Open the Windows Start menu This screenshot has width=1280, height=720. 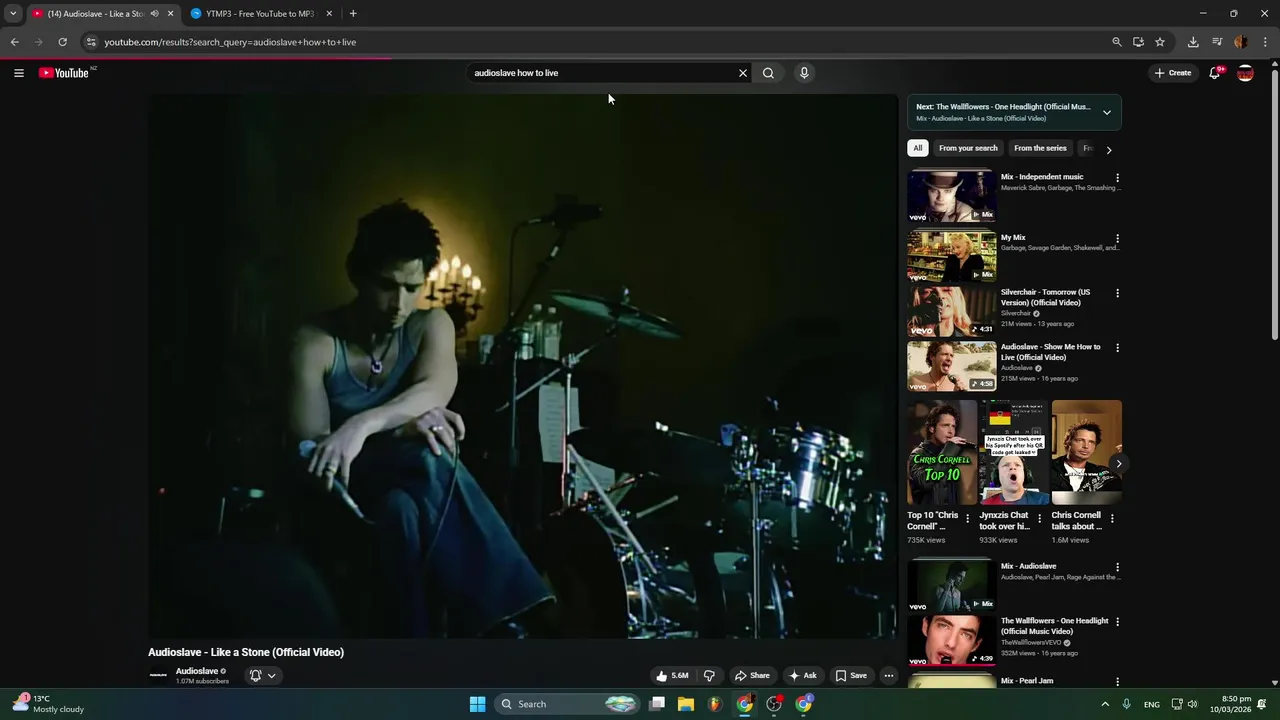tap(478, 704)
